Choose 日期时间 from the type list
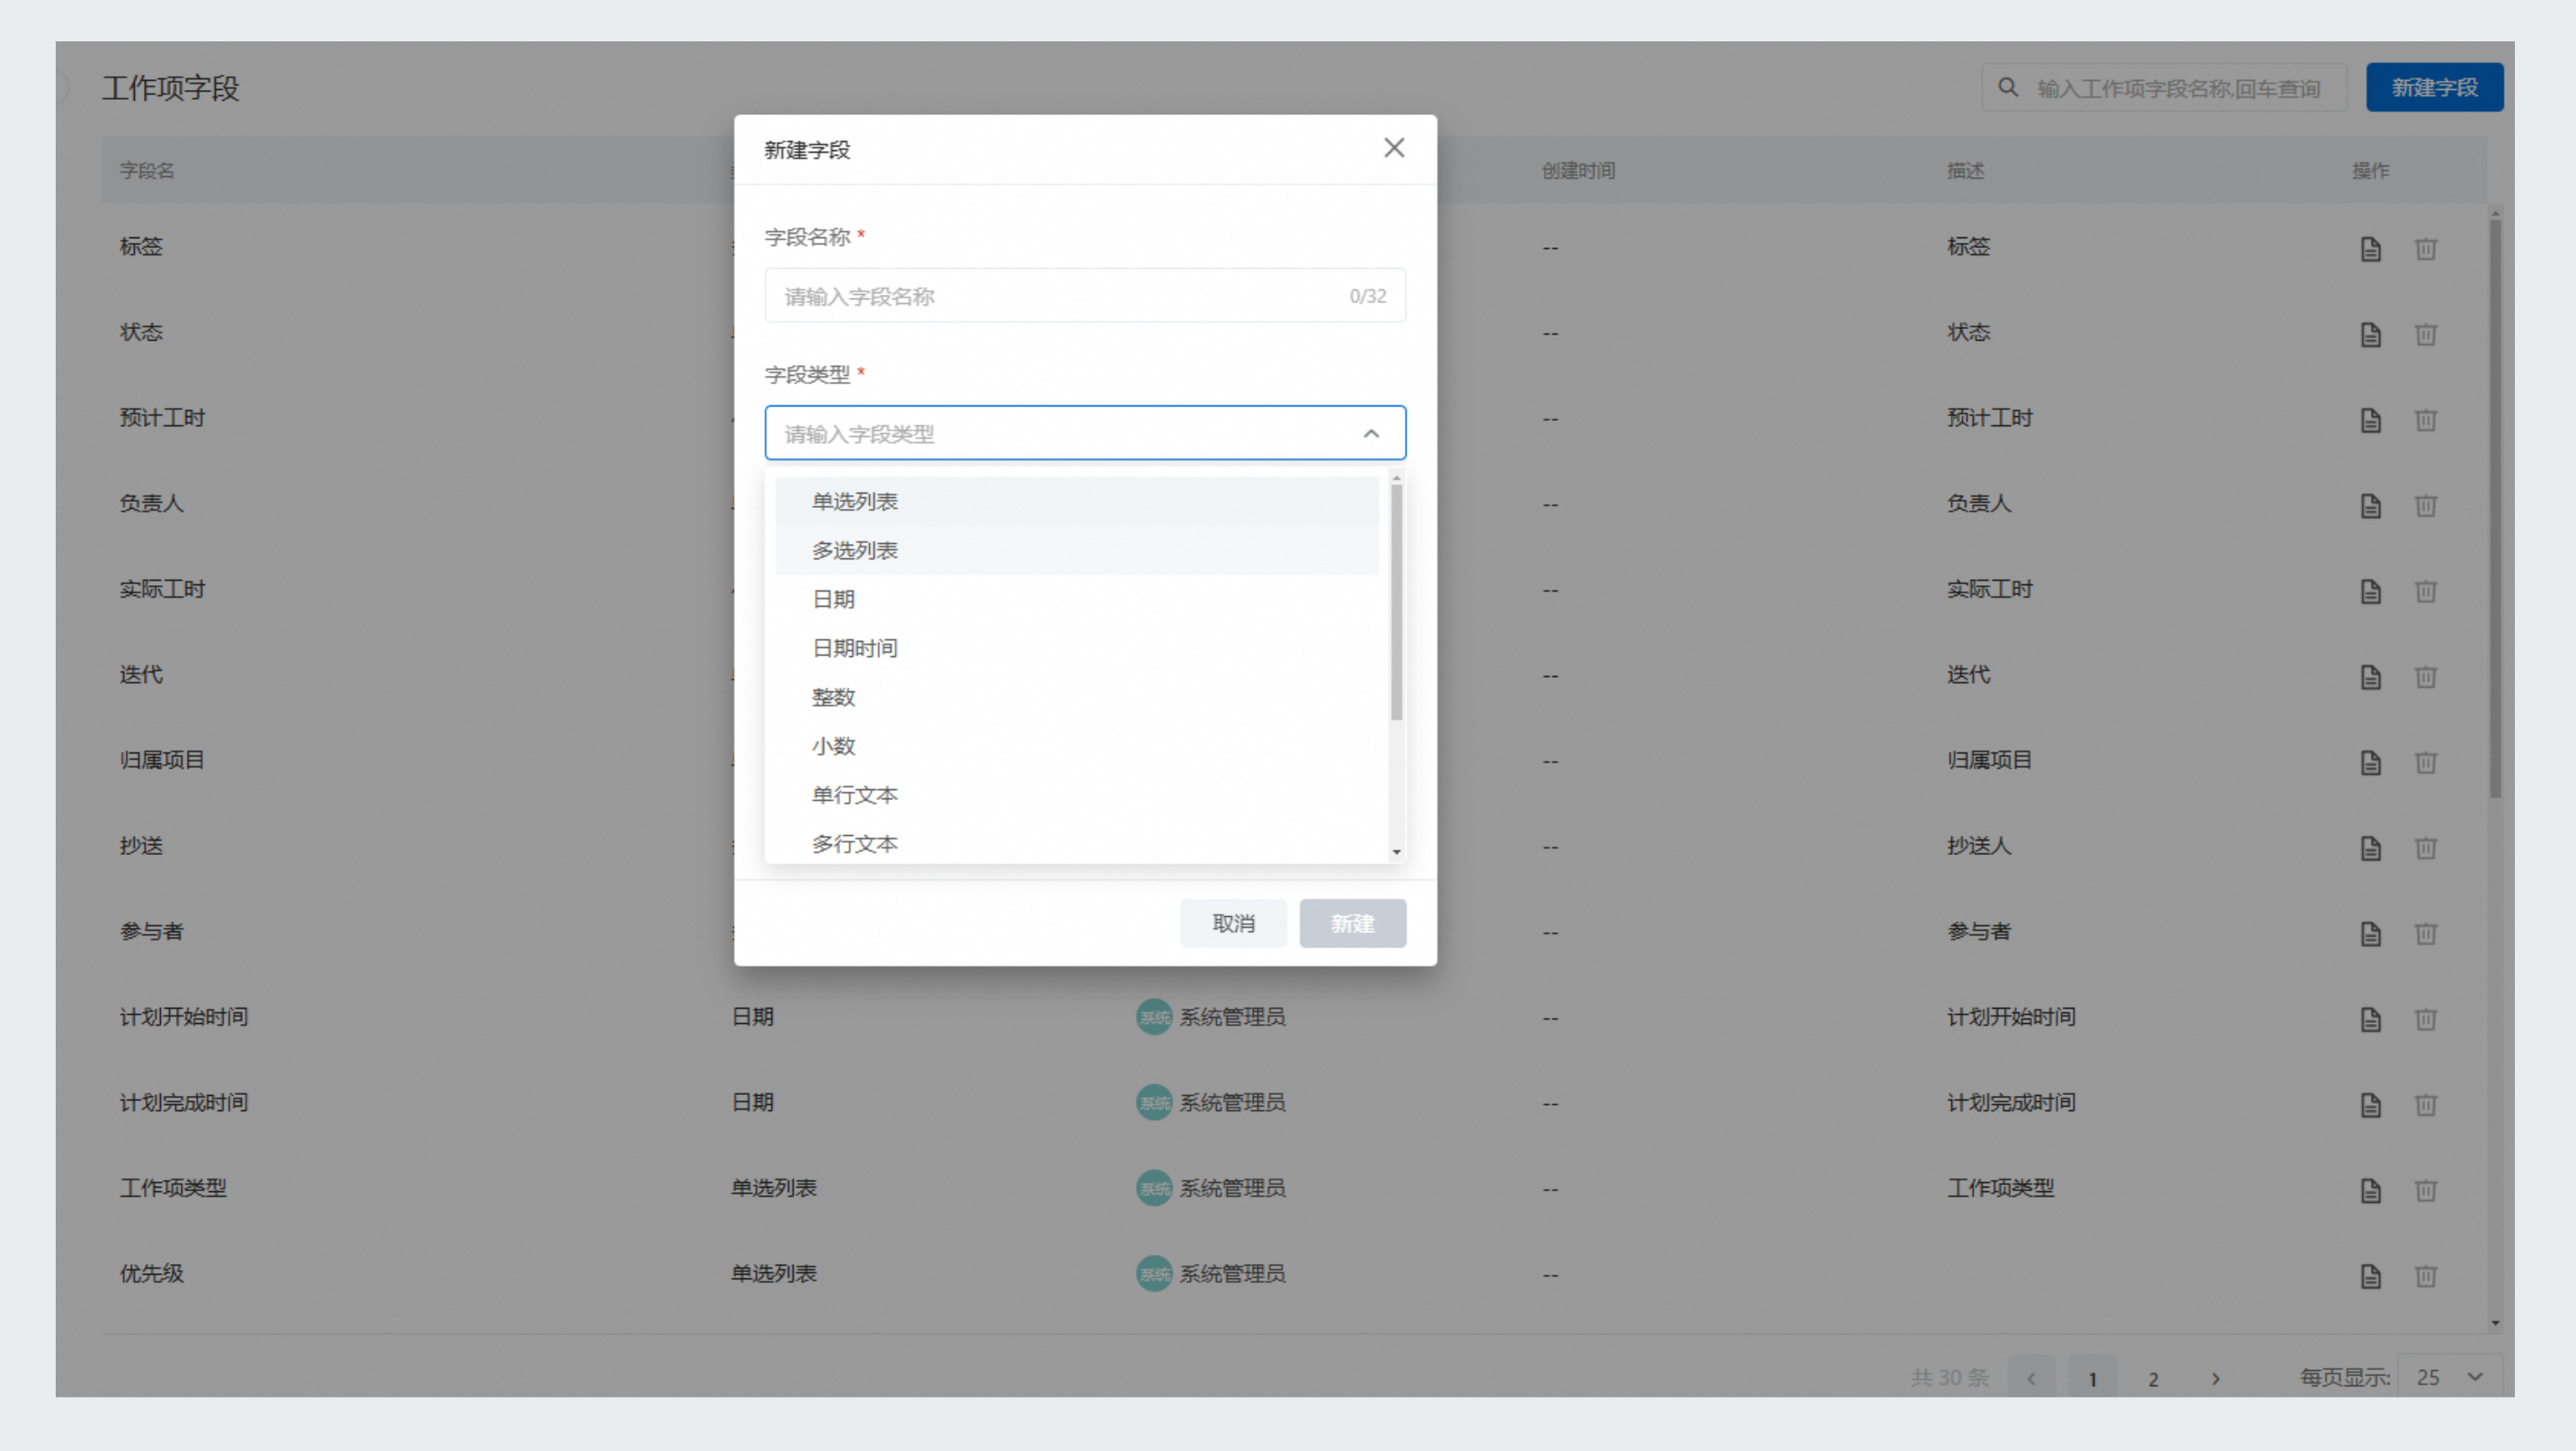 [x=1077, y=649]
